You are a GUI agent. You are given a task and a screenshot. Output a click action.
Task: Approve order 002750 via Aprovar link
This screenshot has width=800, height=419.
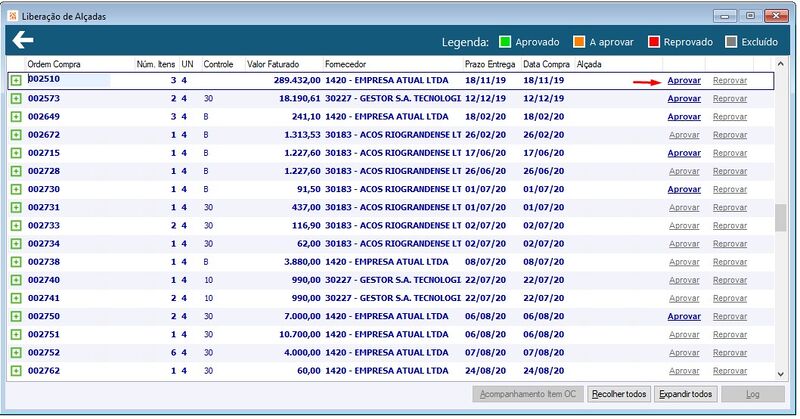coord(684,316)
